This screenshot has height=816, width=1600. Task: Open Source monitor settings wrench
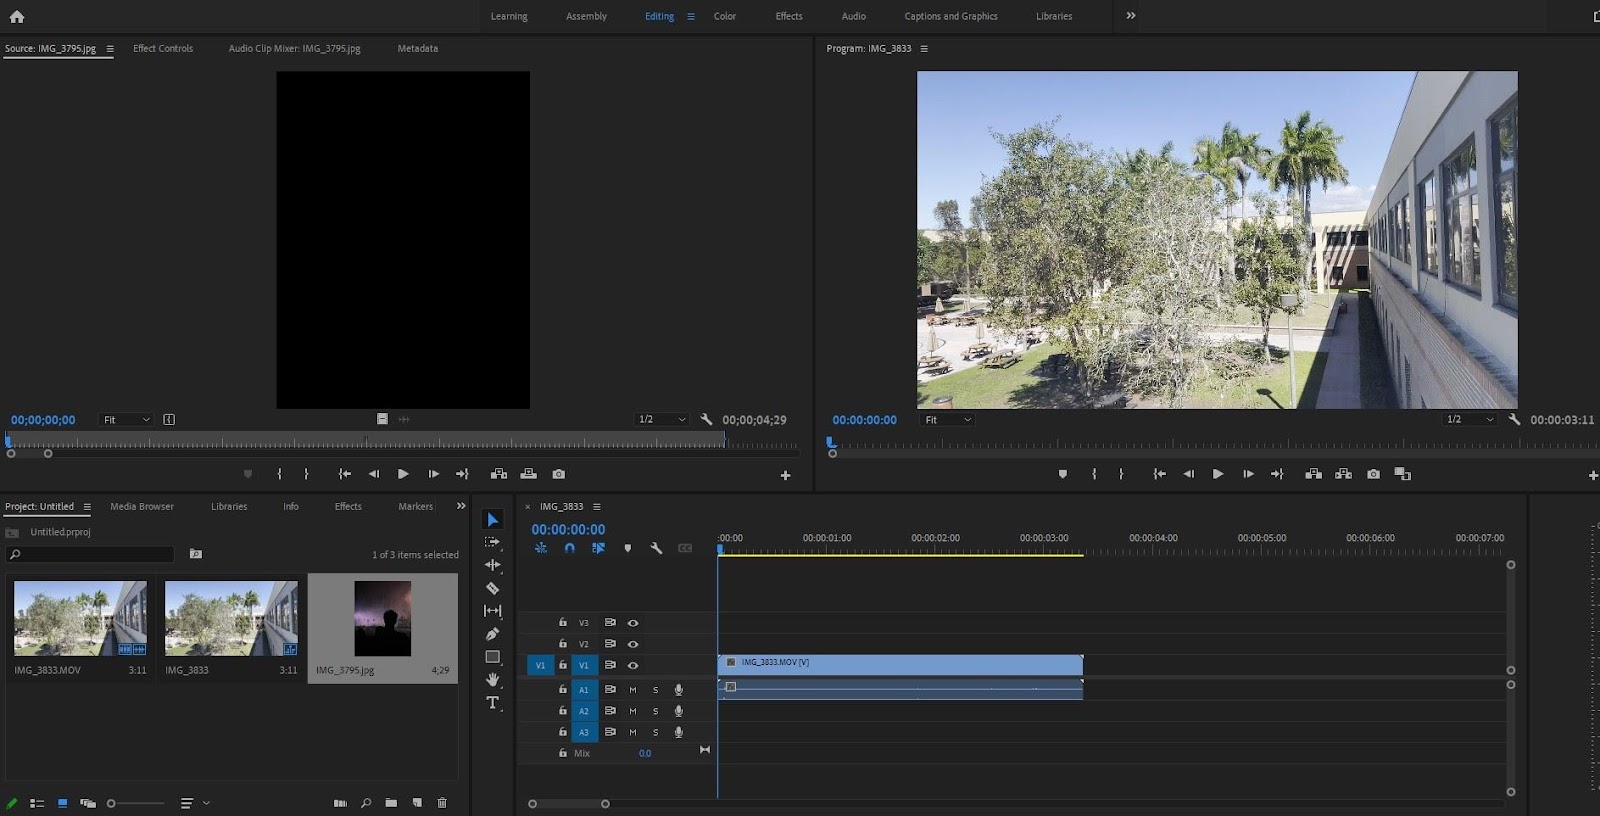click(706, 420)
